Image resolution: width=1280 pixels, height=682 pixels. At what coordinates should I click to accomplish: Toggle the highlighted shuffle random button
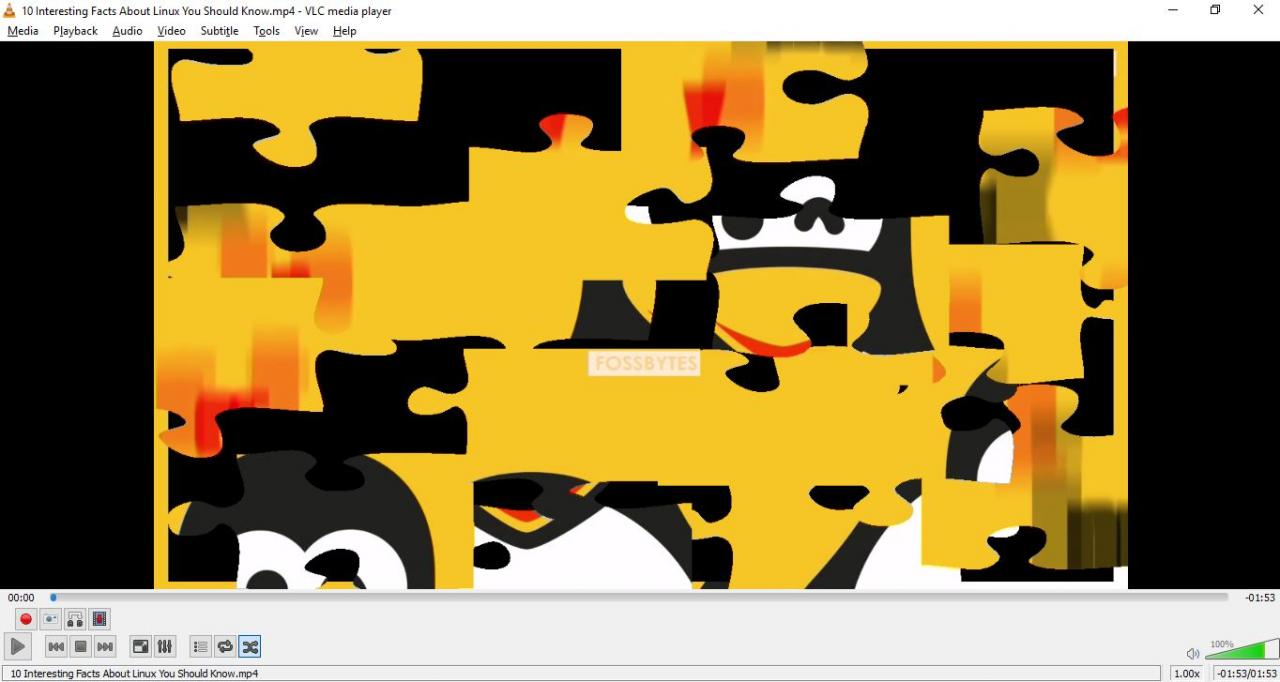(250, 647)
